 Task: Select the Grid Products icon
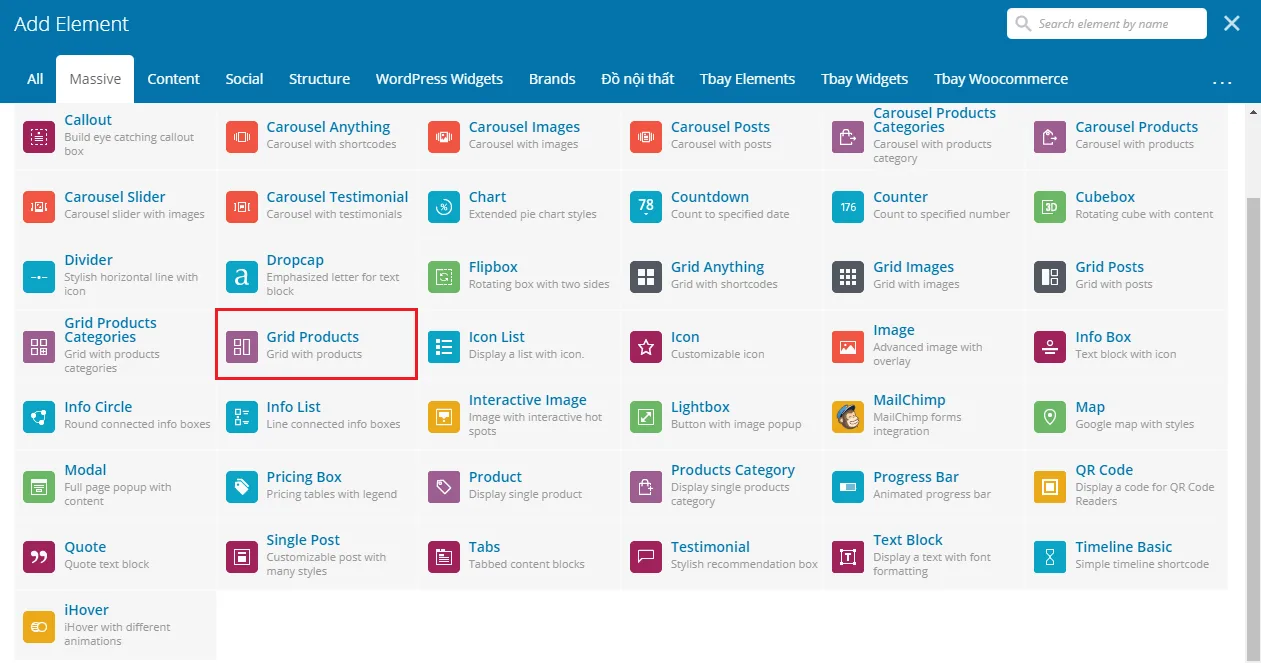(x=241, y=346)
